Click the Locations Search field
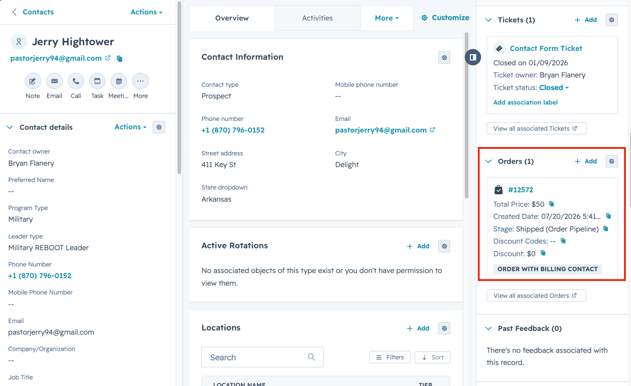This screenshot has height=386, width=631. [x=262, y=357]
